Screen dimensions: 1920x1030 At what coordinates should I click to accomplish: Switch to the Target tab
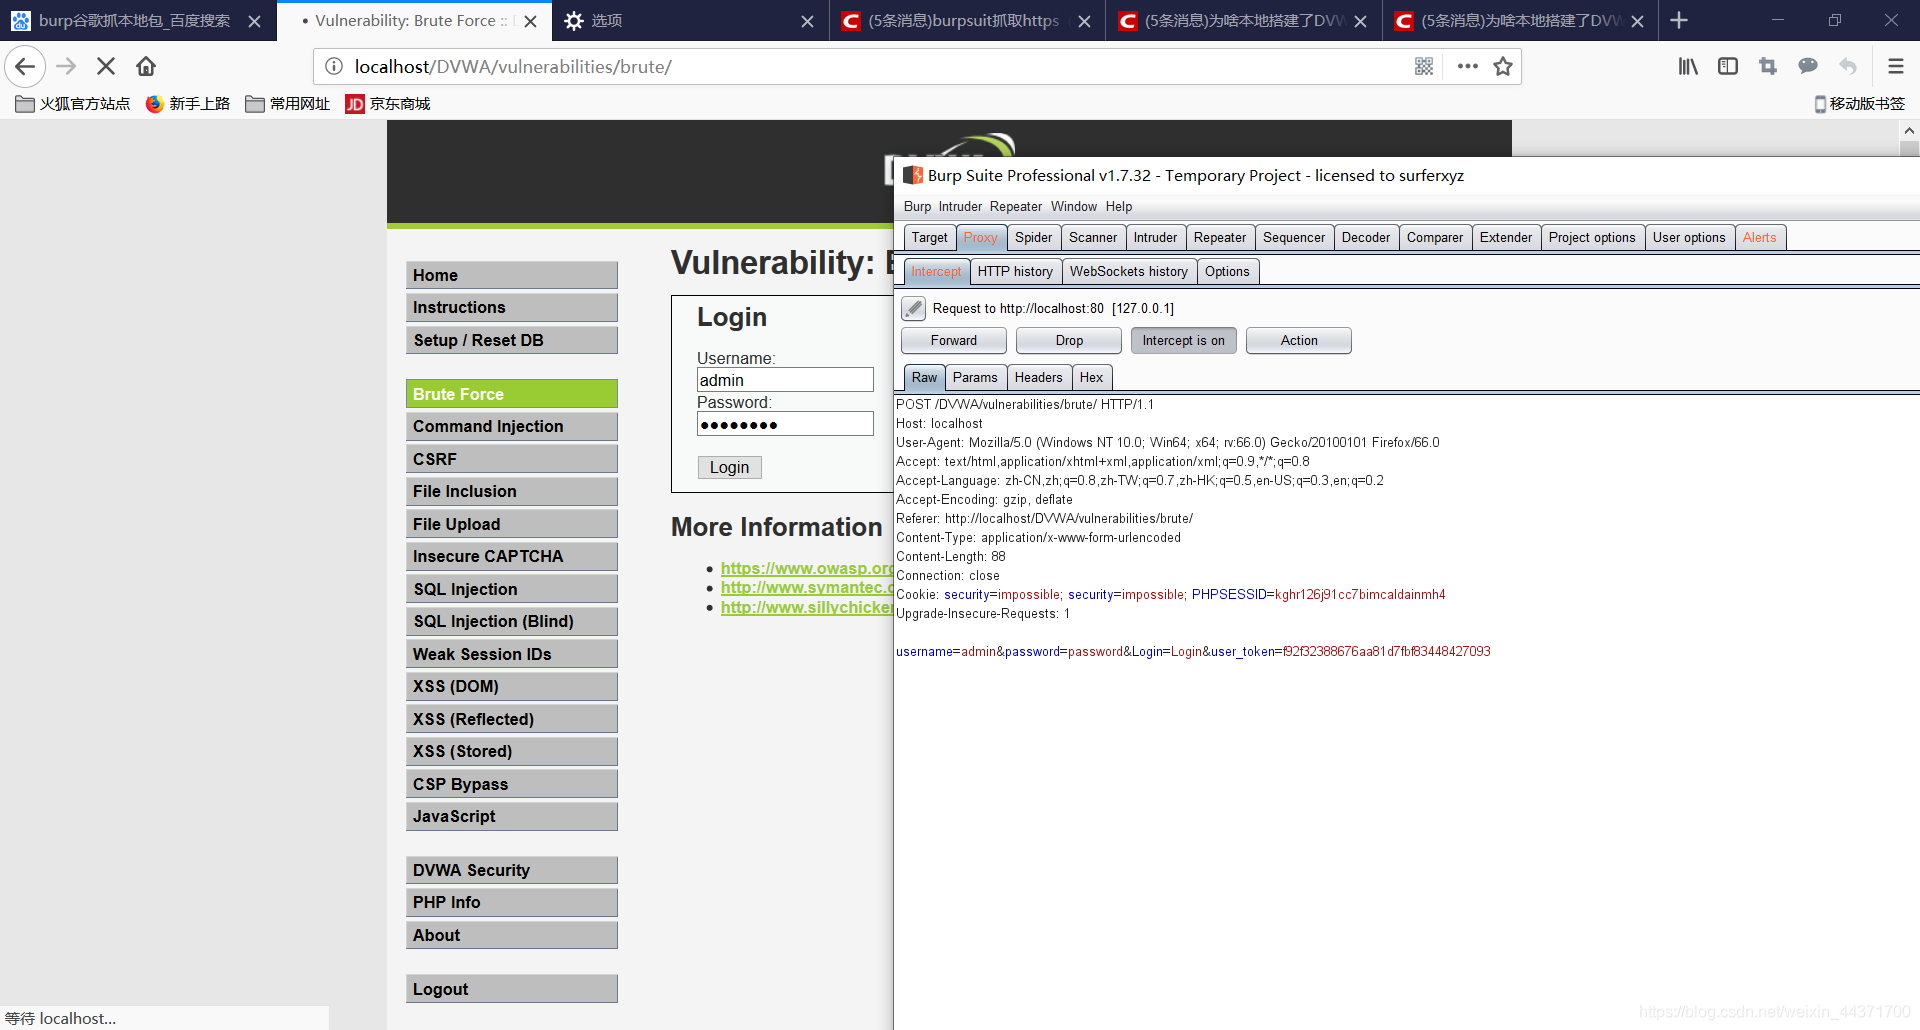click(x=929, y=238)
